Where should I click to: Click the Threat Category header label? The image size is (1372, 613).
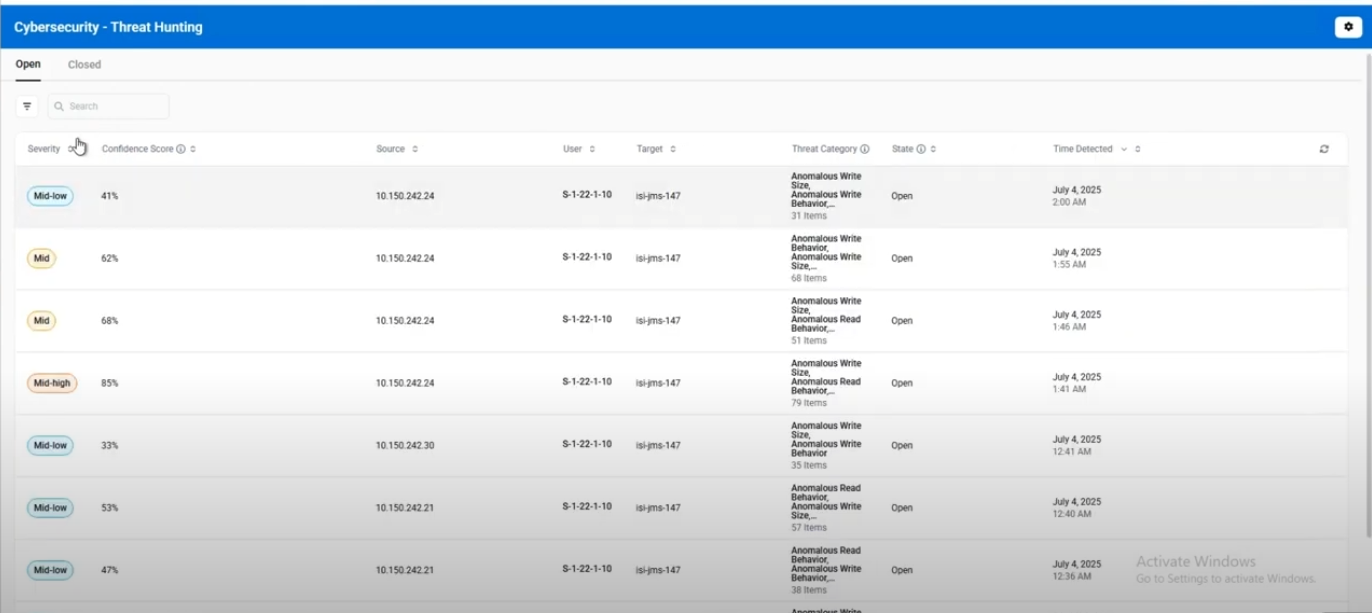coord(824,149)
